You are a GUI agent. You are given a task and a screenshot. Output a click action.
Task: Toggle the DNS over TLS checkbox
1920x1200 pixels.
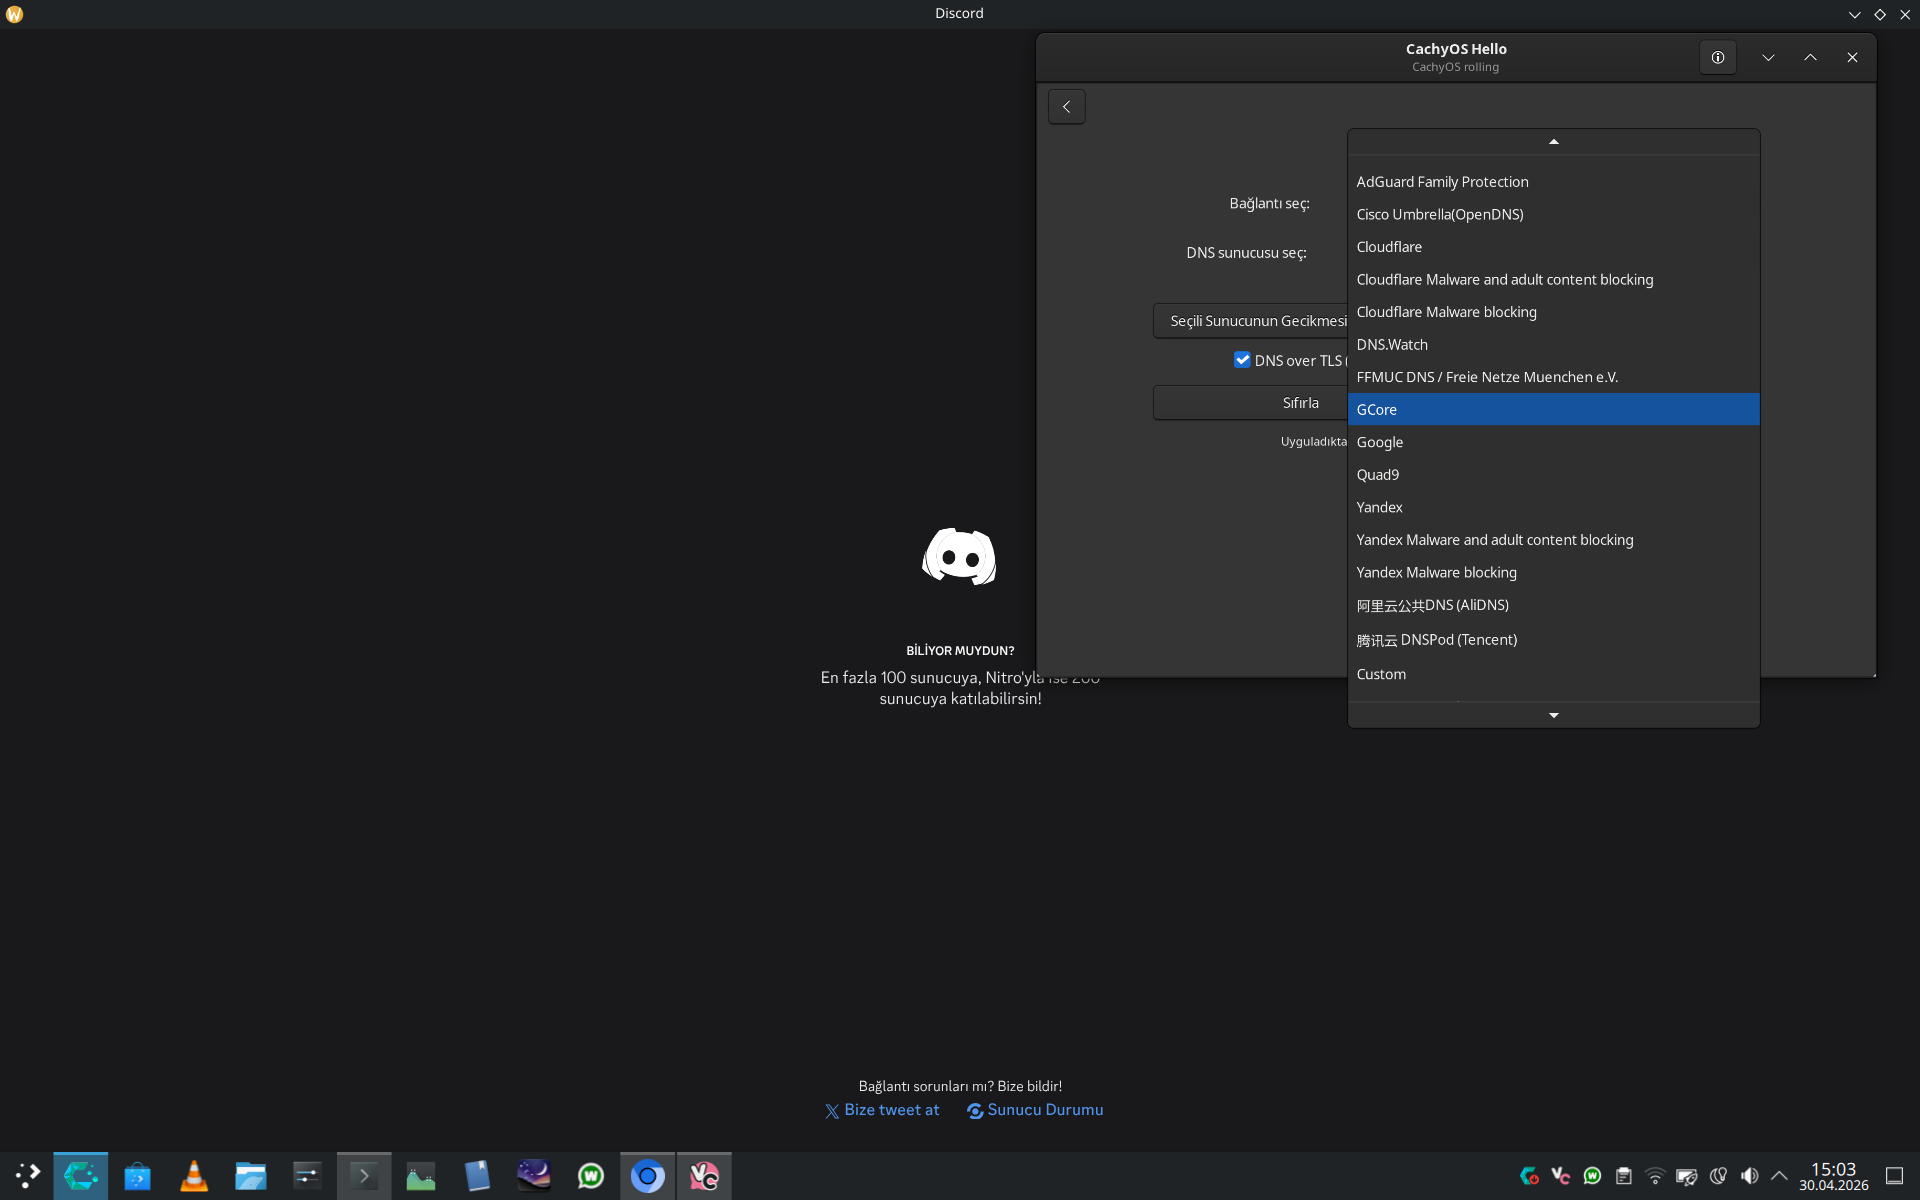[x=1242, y=360]
